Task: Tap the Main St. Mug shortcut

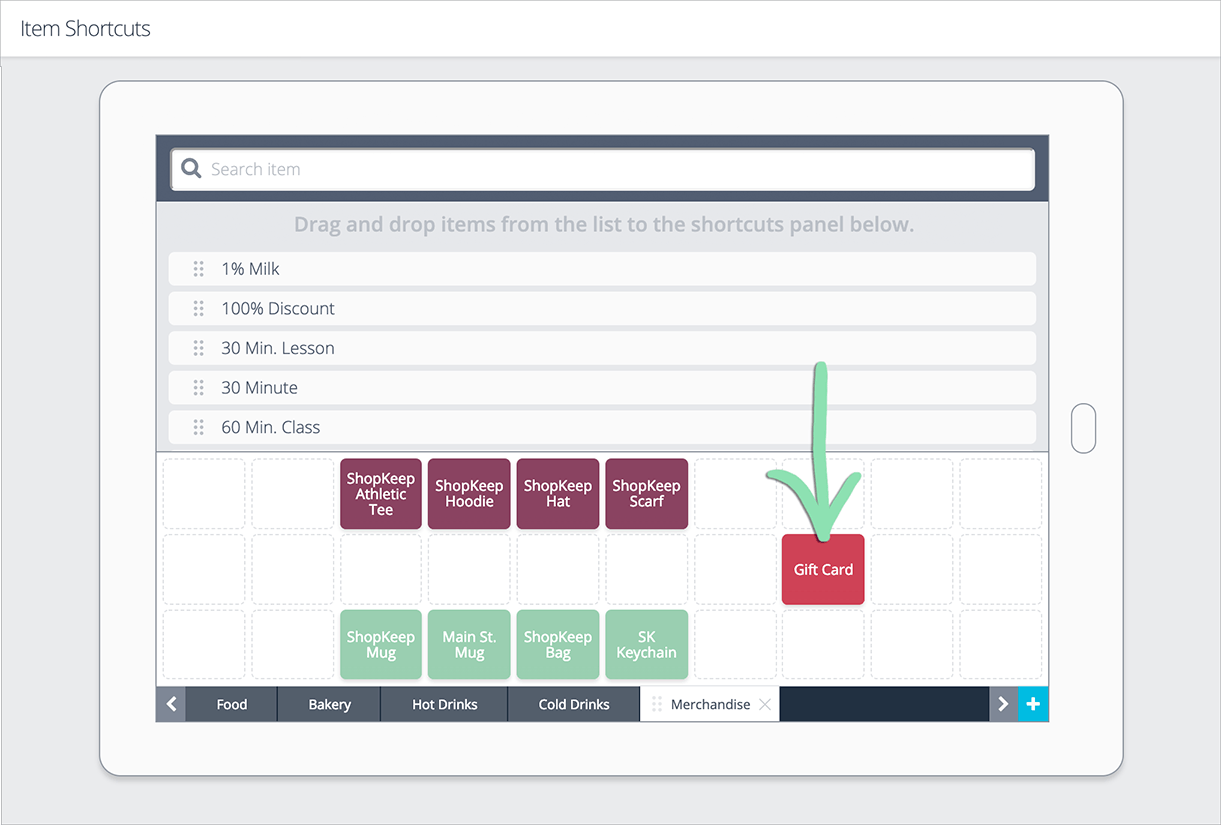Action: pos(469,645)
